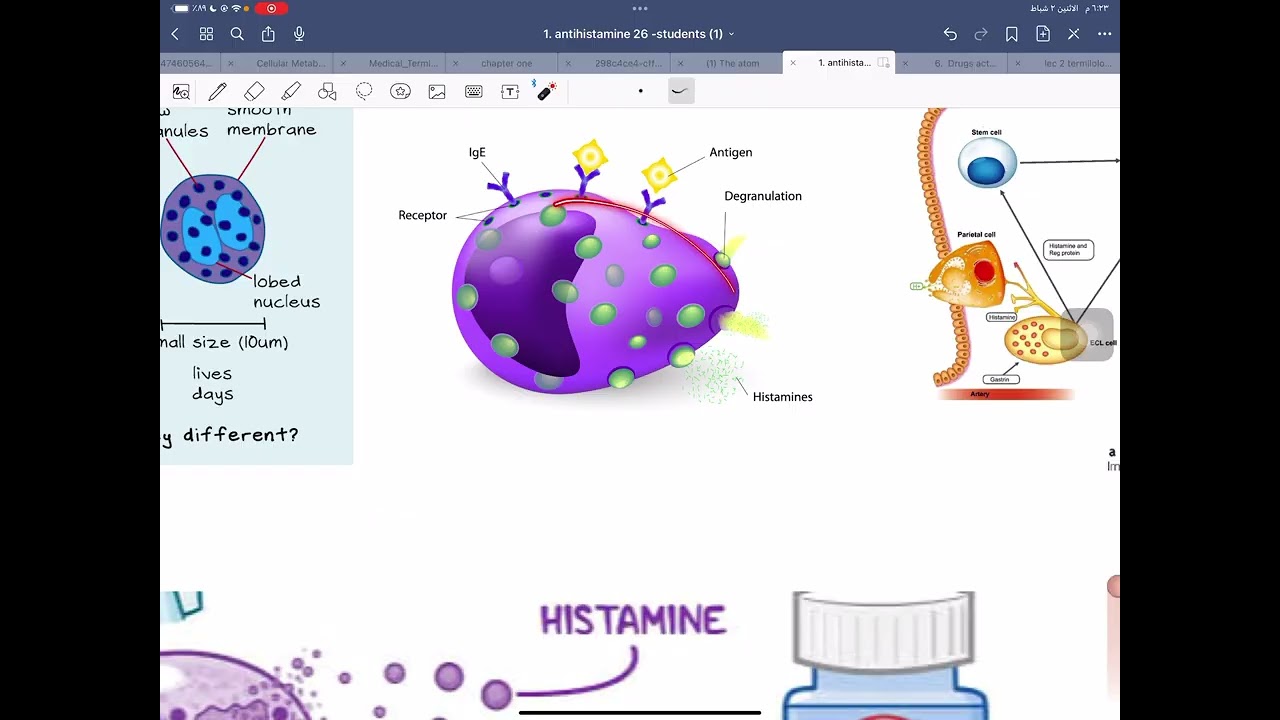
Task: Open the lec 2 termilolo... tab
Action: pos(1078,63)
